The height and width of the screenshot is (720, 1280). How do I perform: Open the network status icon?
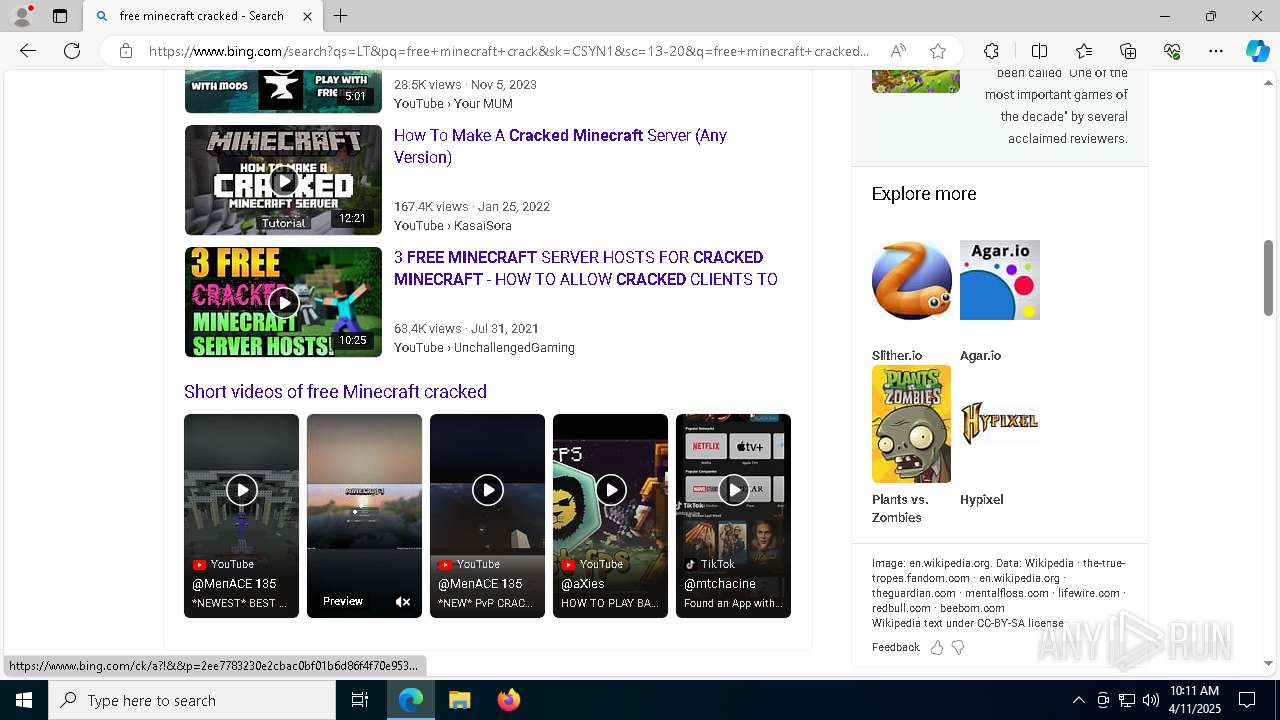click(x=1127, y=700)
